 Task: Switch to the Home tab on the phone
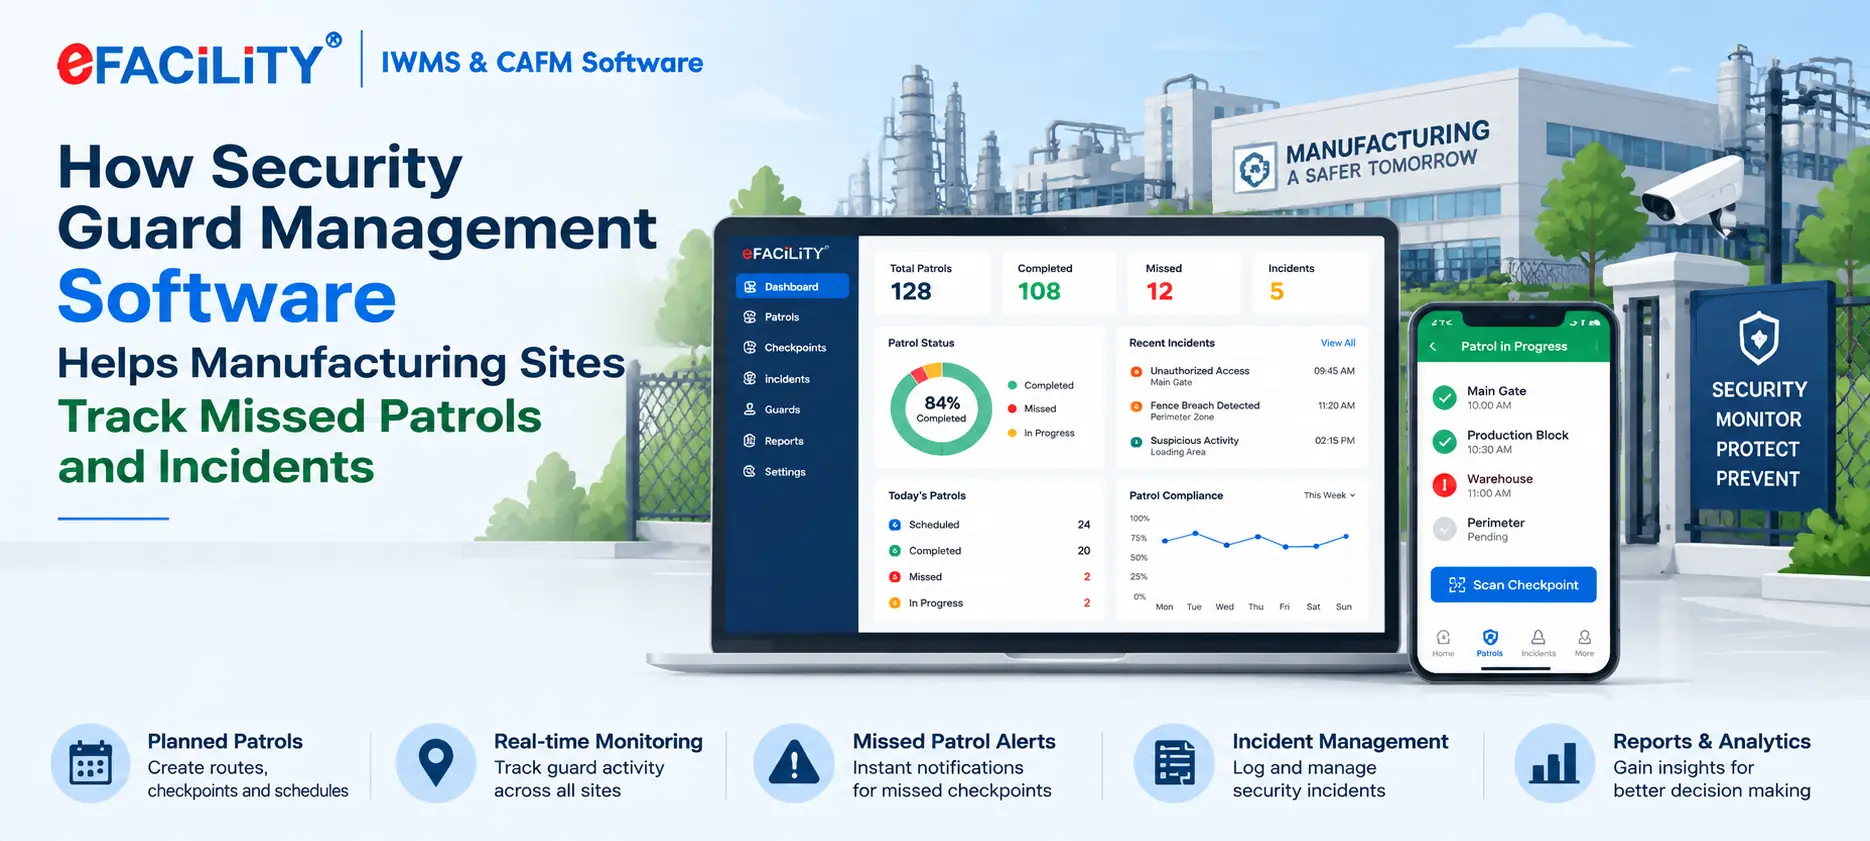1443,643
